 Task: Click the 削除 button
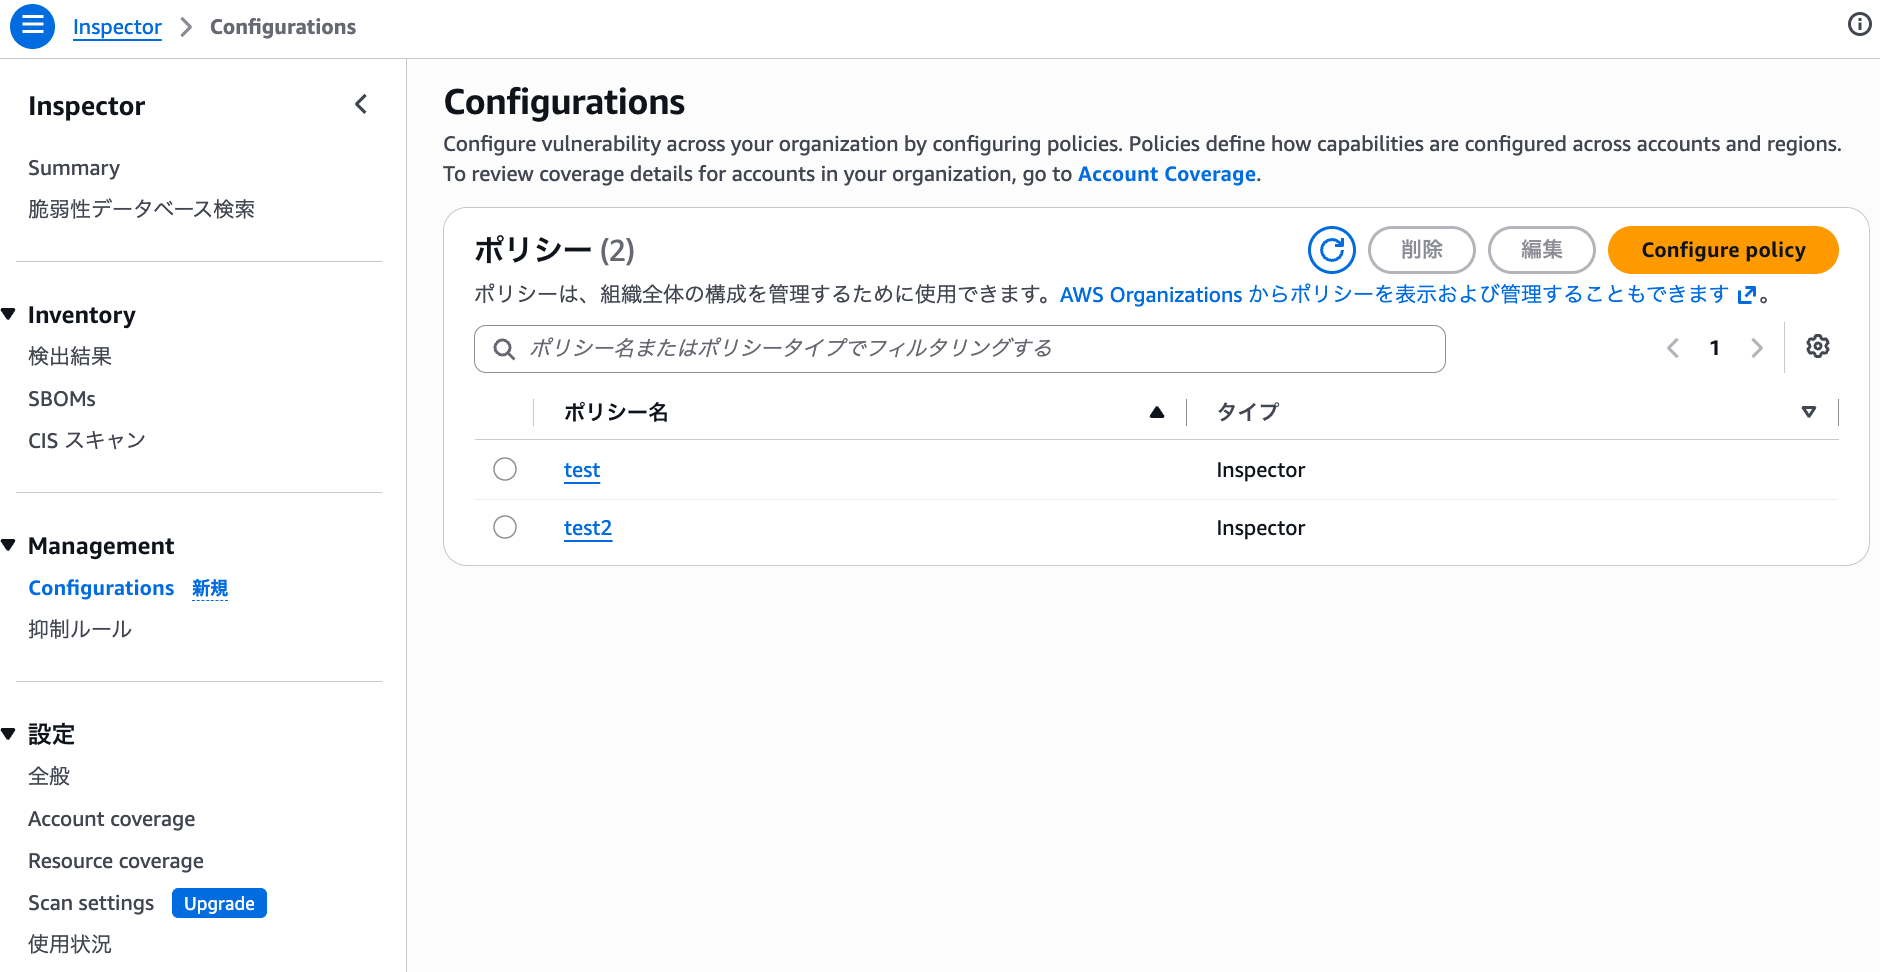coord(1422,250)
